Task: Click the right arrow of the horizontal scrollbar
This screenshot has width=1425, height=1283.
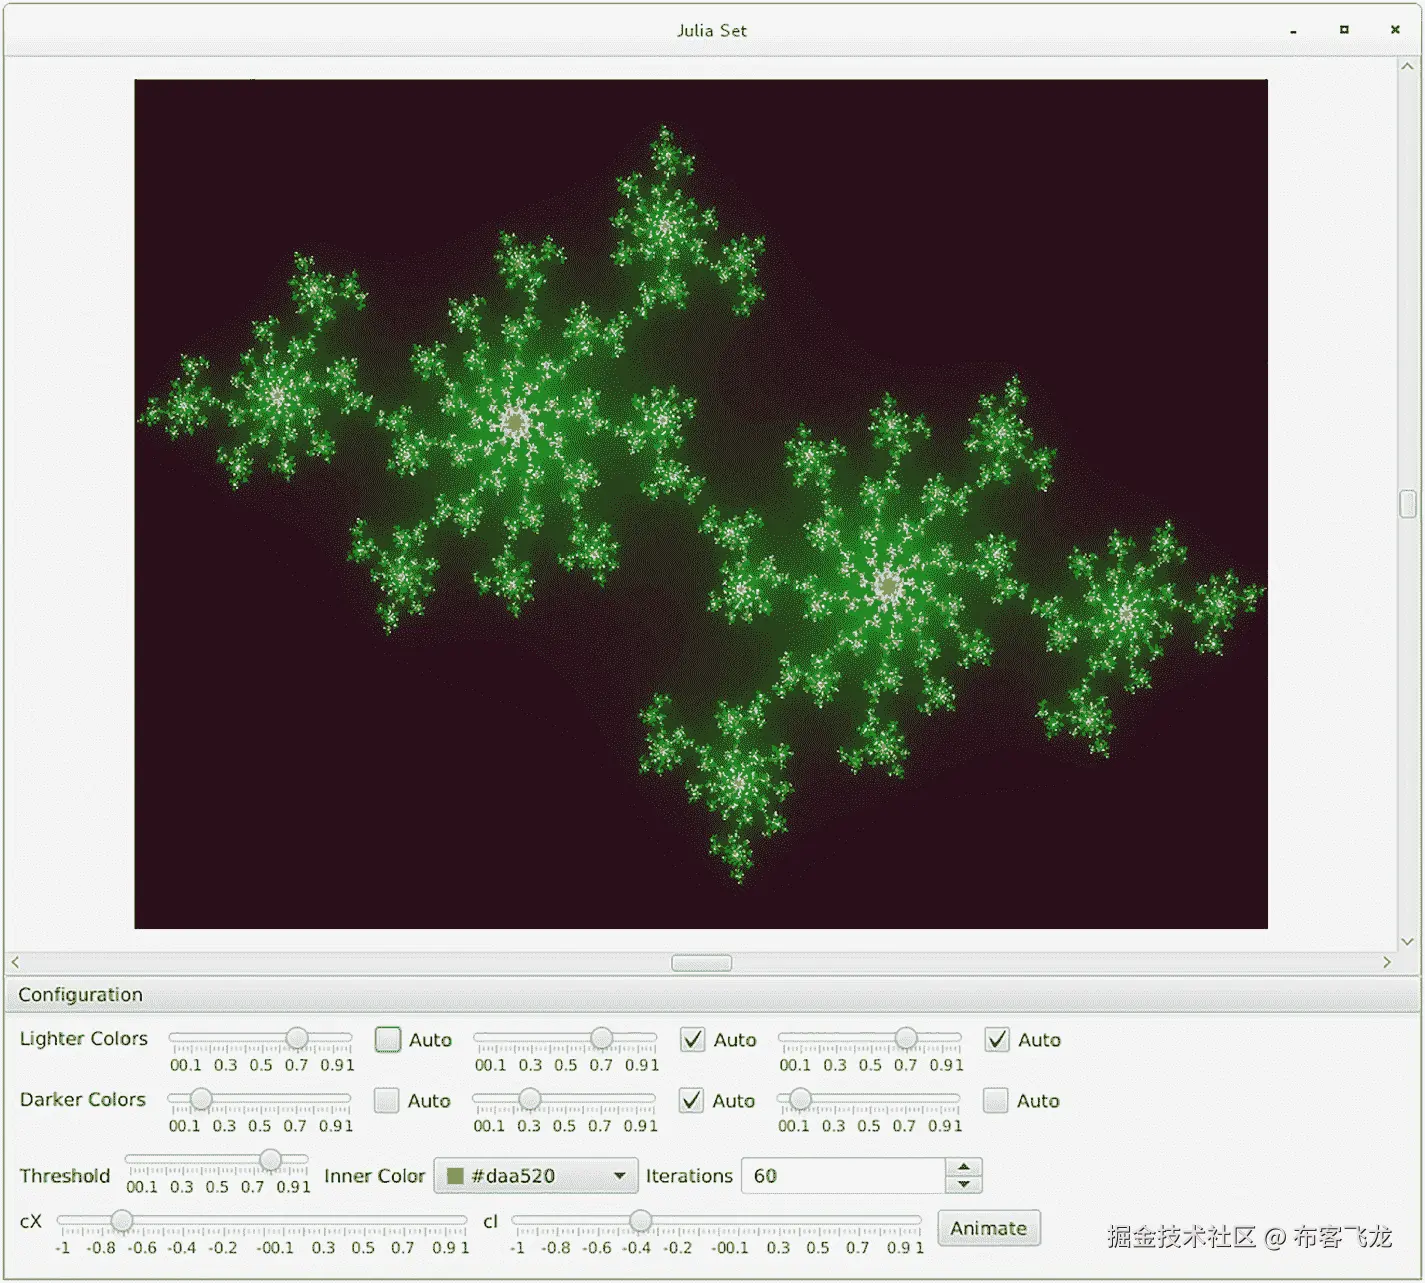Action: pos(1389,962)
